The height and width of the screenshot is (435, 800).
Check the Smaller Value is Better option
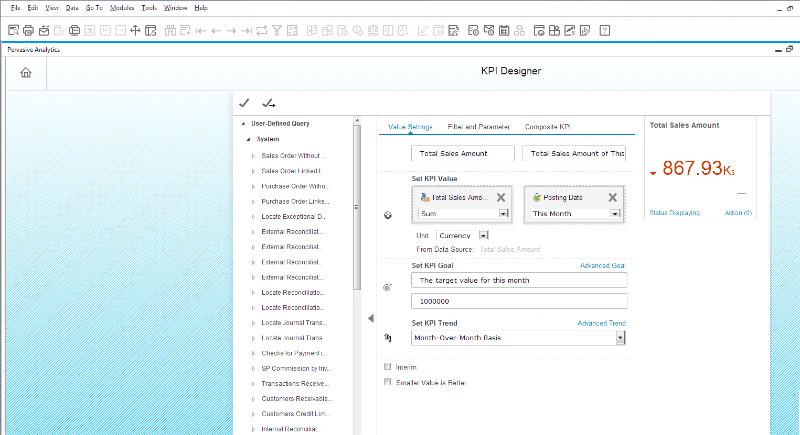coord(389,382)
